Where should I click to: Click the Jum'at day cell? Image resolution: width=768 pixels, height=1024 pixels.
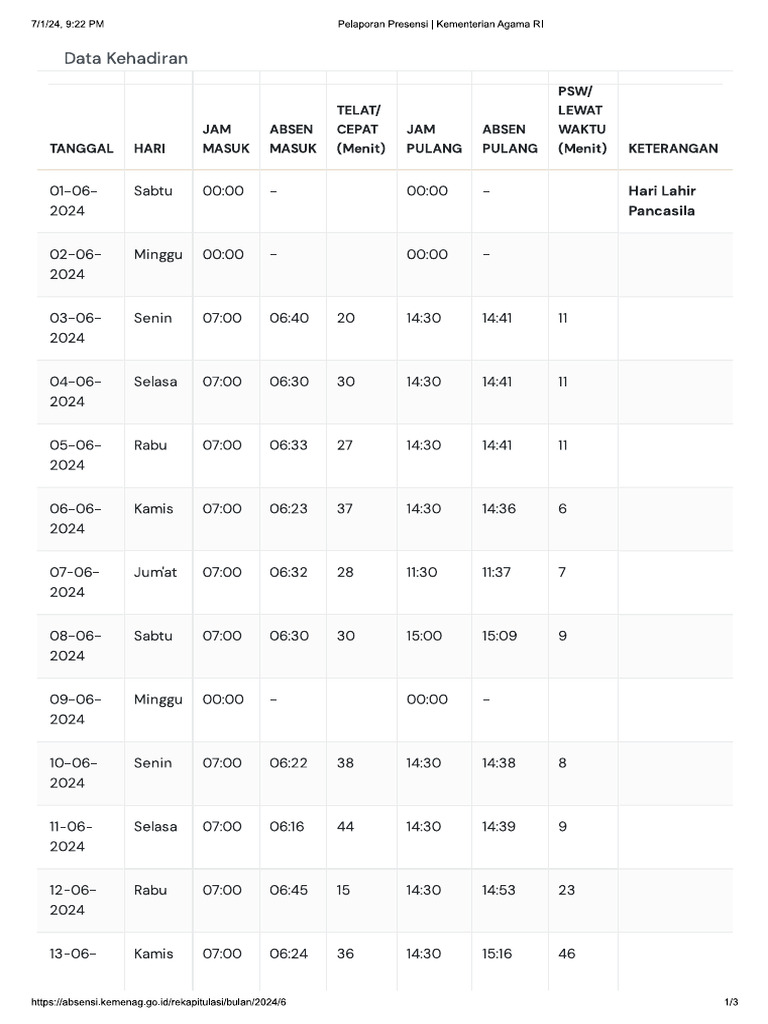coord(155,572)
